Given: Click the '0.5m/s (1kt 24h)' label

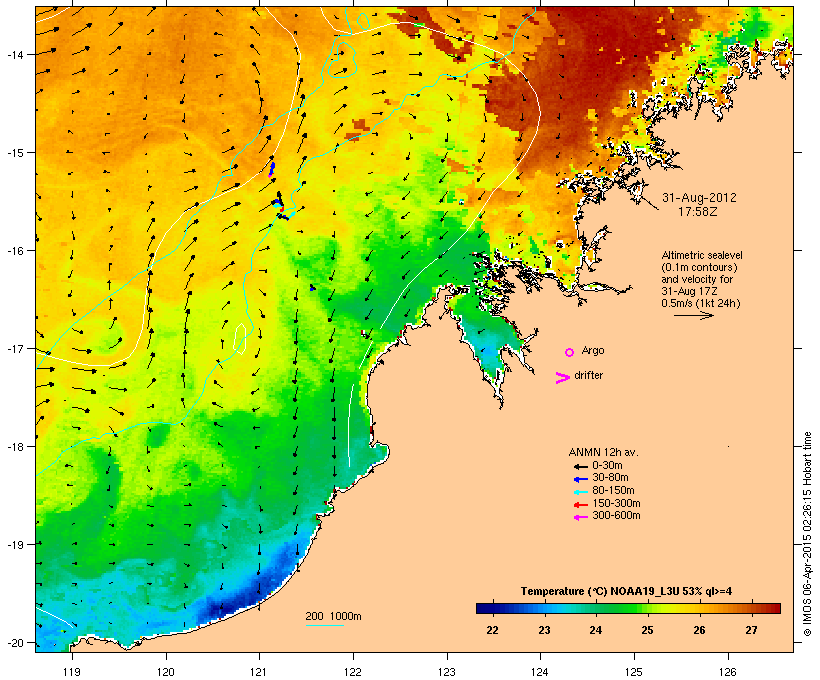Looking at the screenshot, I should click(x=701, y=303).
